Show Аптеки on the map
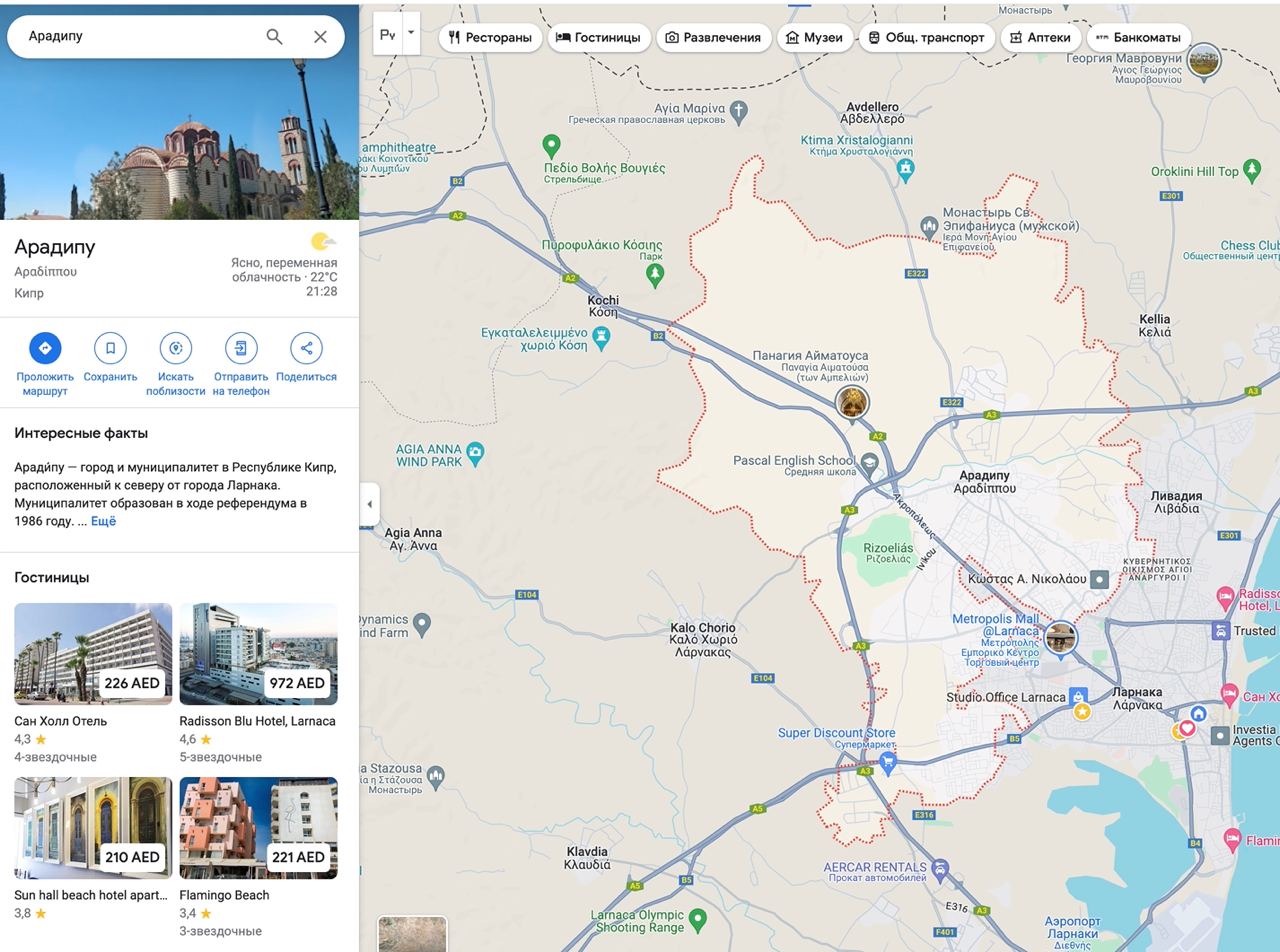This screenshot has width=1280, height=952. pos(1040,37)
